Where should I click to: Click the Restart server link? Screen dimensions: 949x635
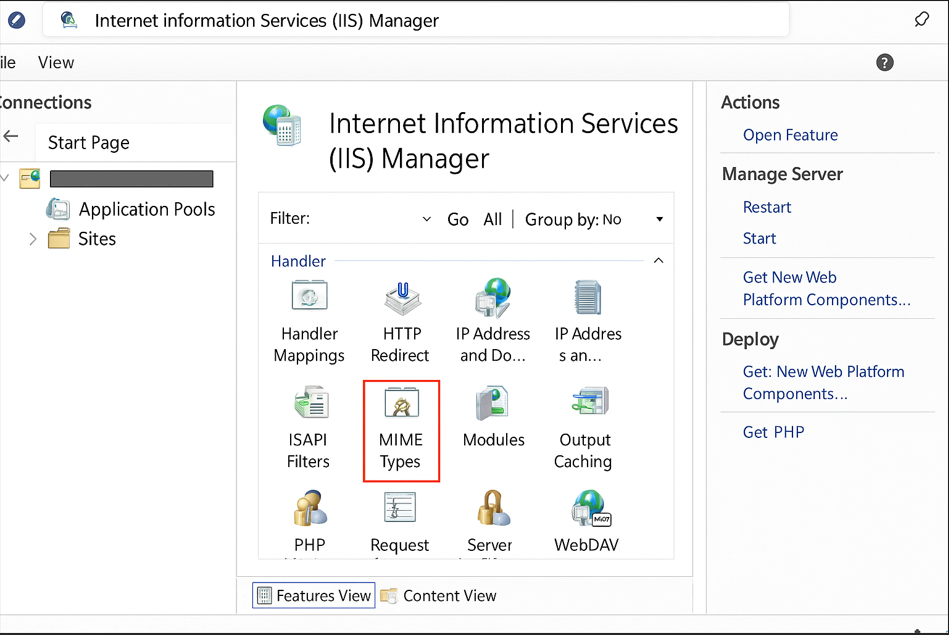click(767, 207)
